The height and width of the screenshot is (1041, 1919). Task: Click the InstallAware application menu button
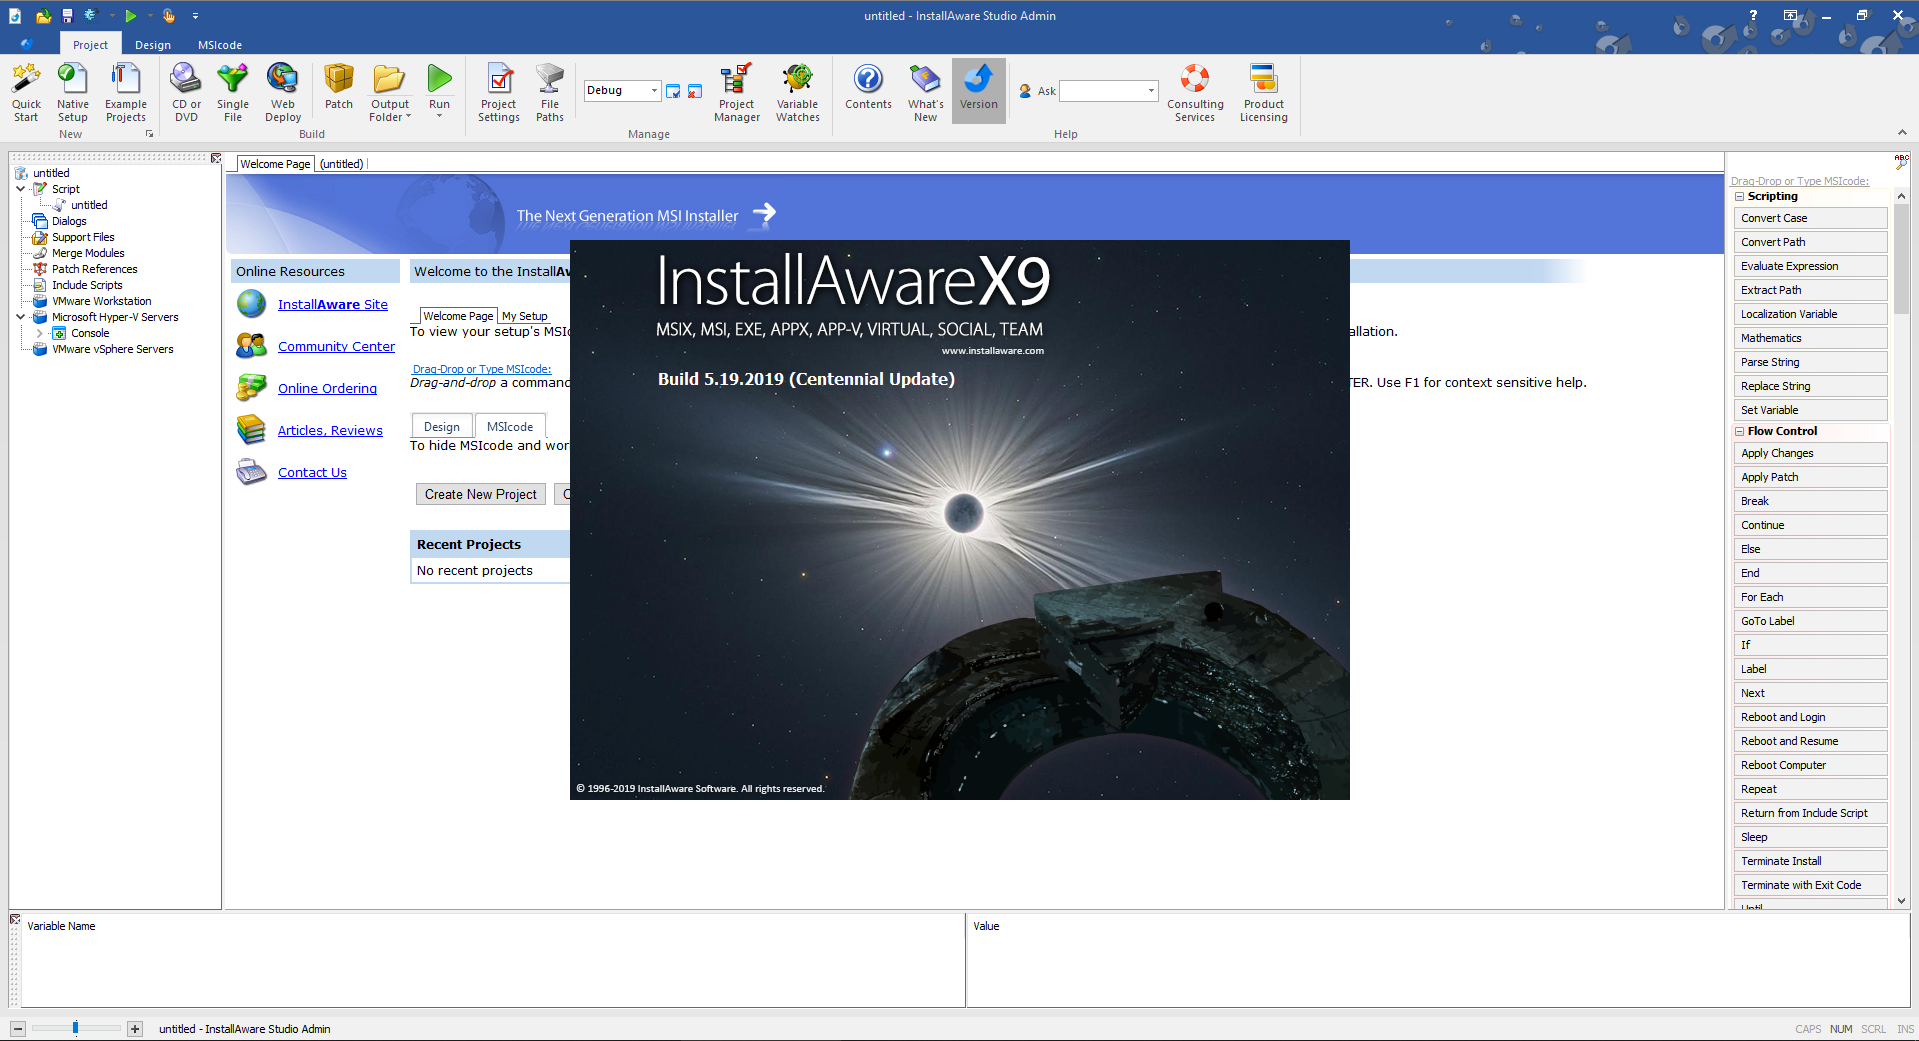27,44
